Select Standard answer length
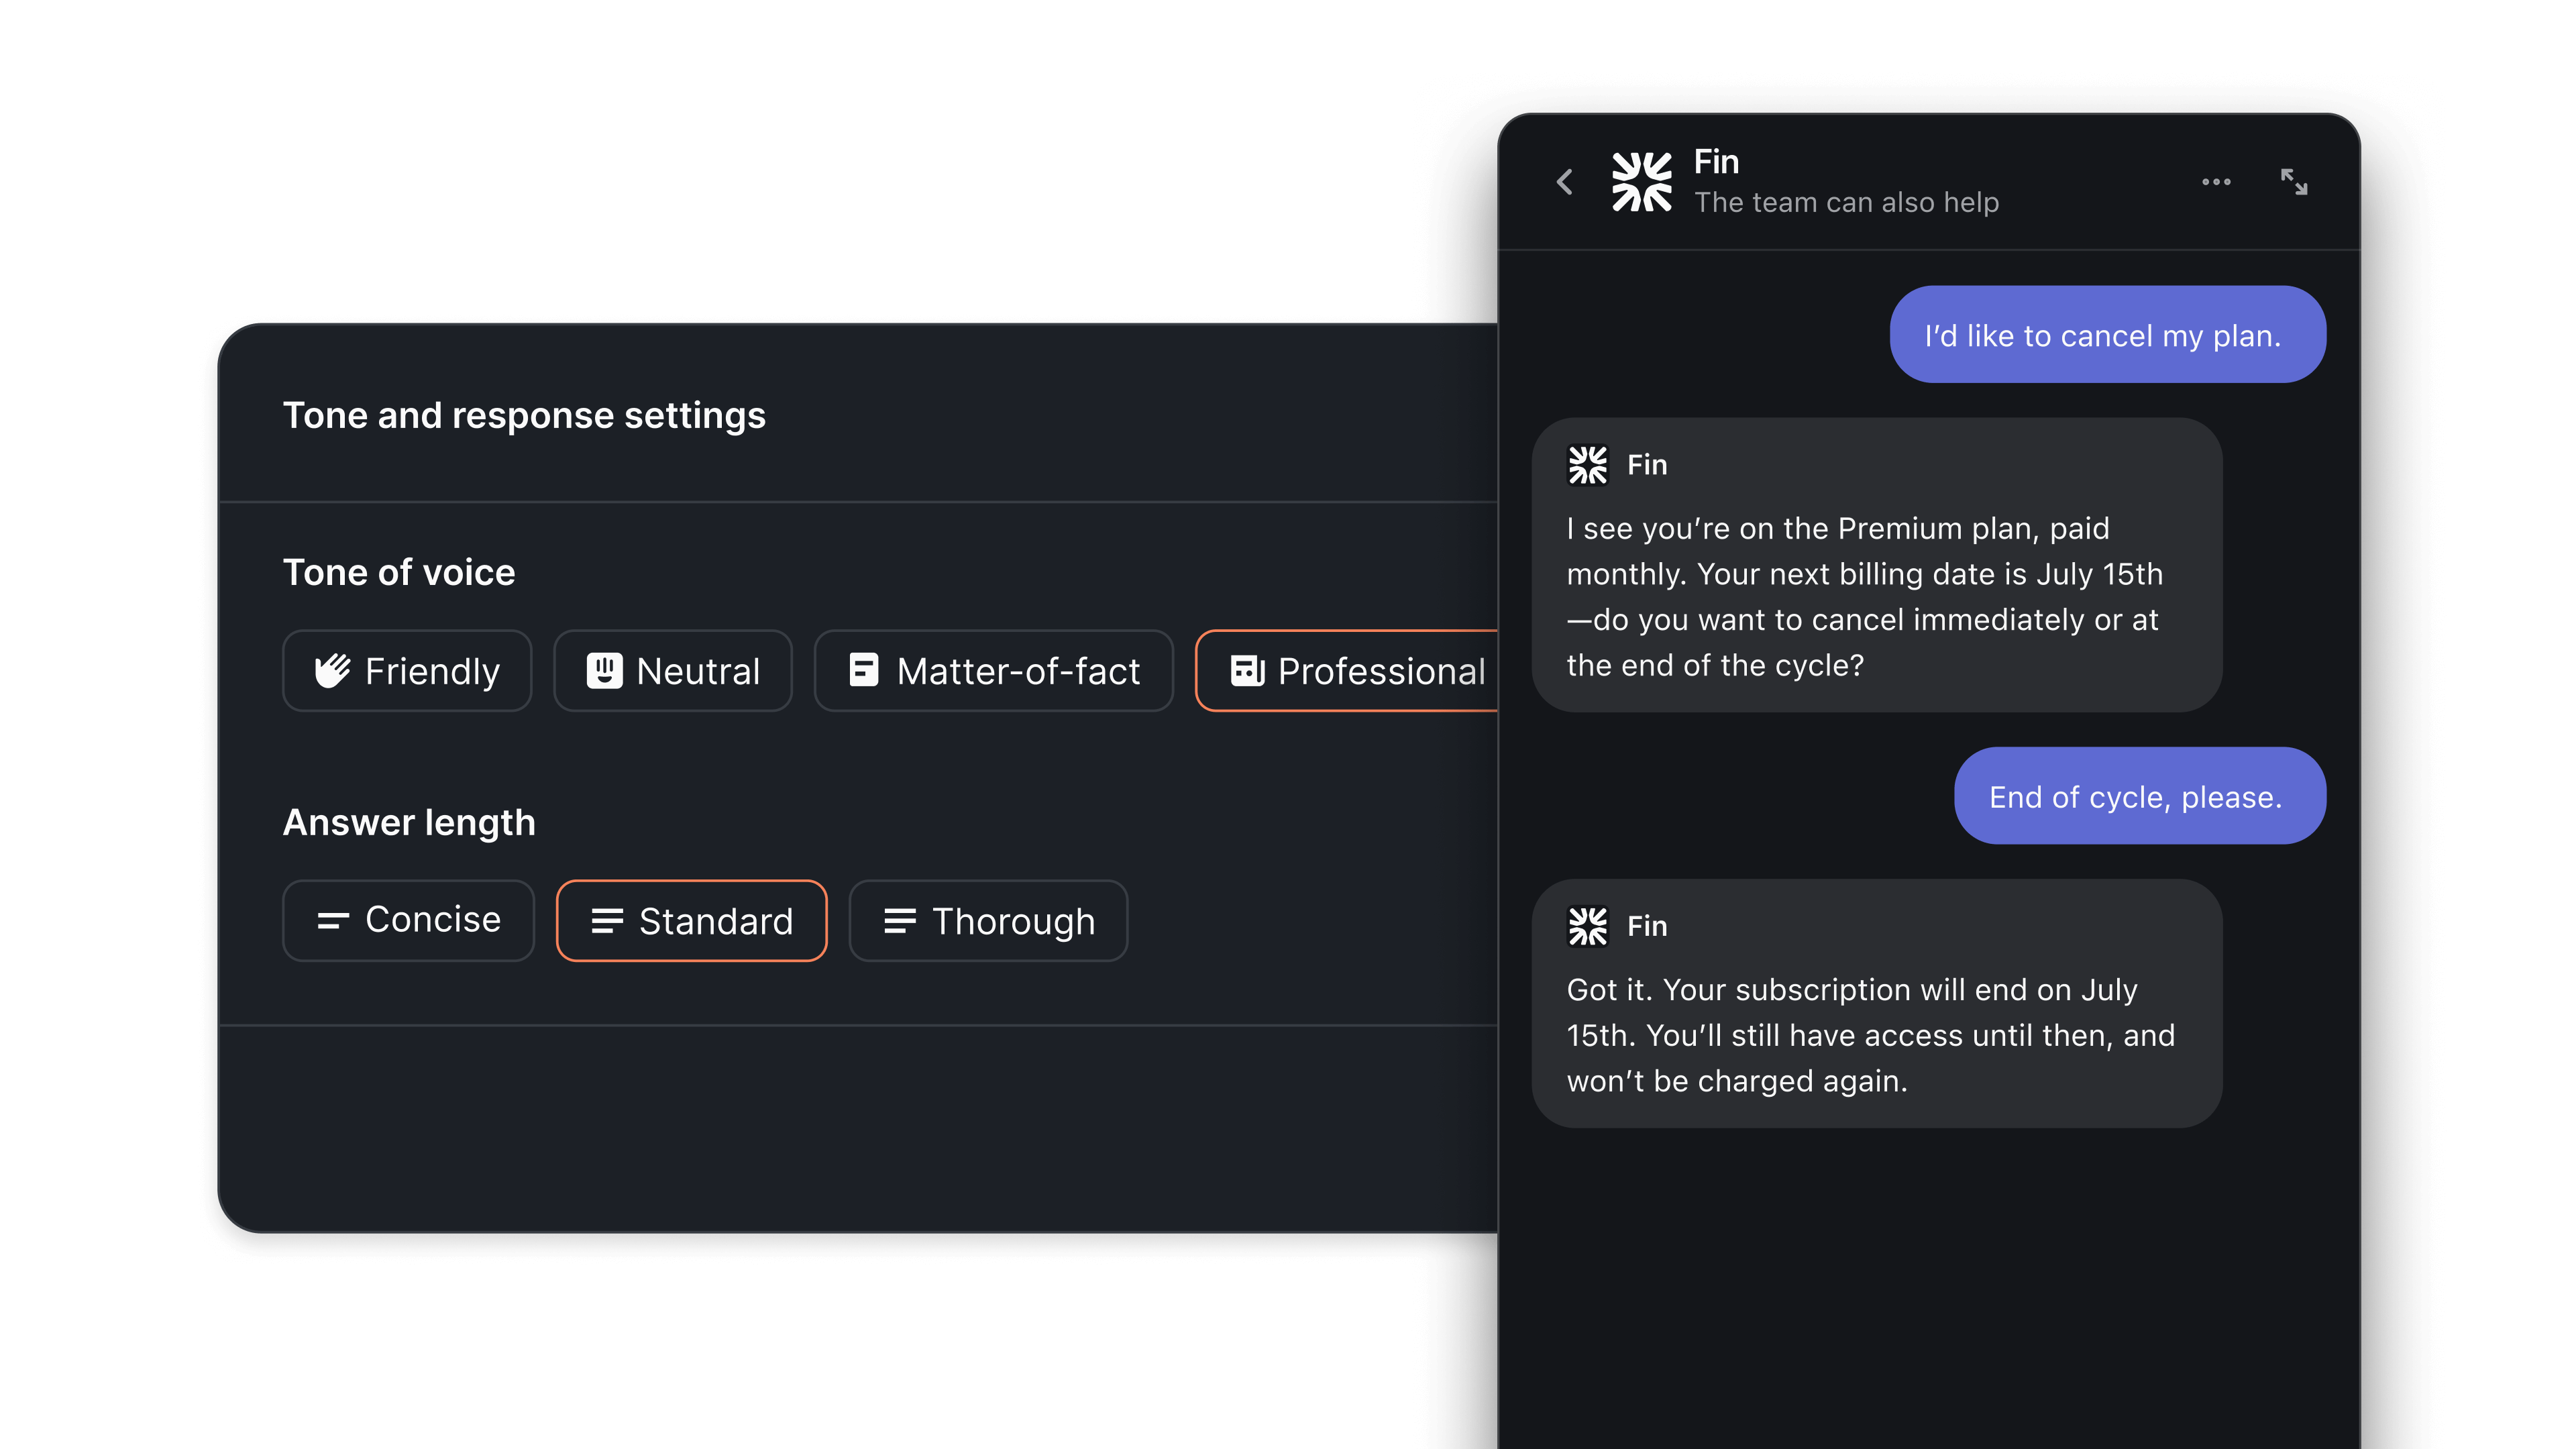The width and height of the screenshot is (2576, 1449). (x=691, y=920)
